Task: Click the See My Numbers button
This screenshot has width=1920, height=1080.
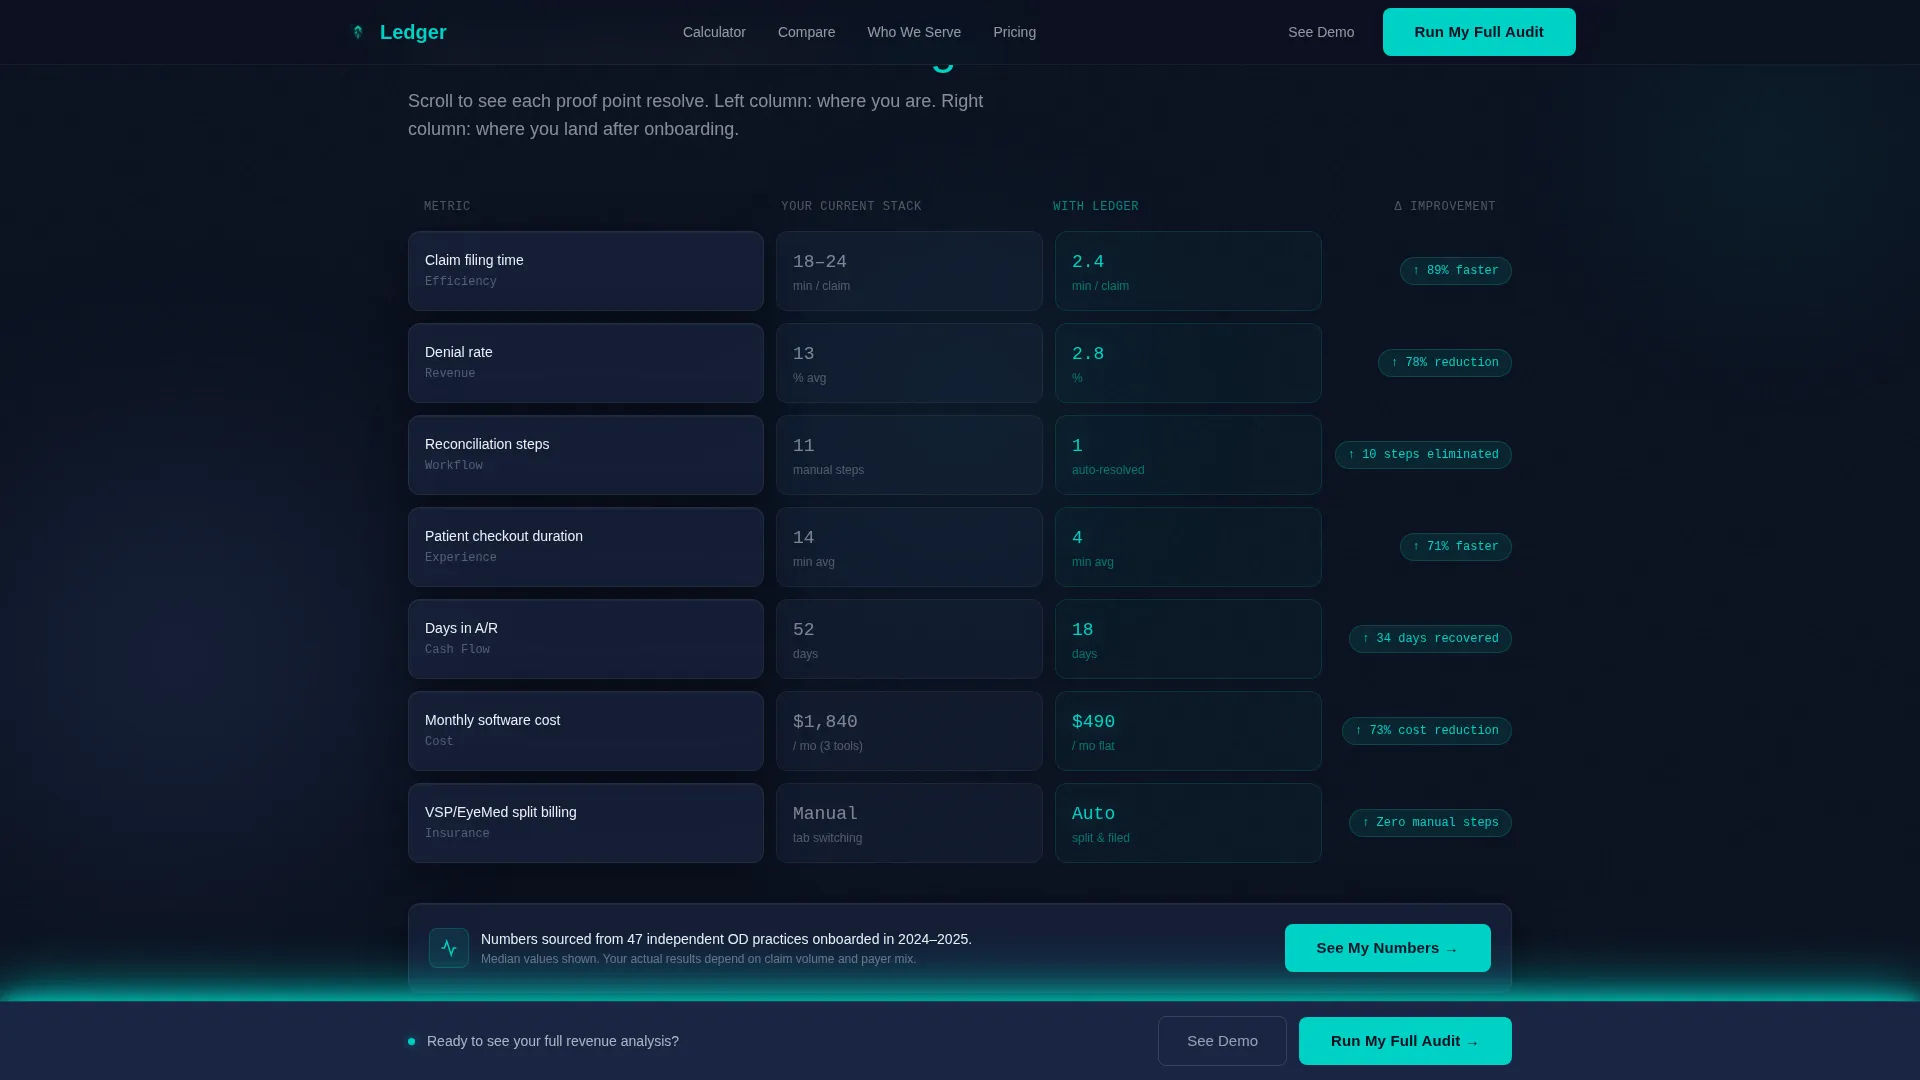Action: click(1387, 948)
